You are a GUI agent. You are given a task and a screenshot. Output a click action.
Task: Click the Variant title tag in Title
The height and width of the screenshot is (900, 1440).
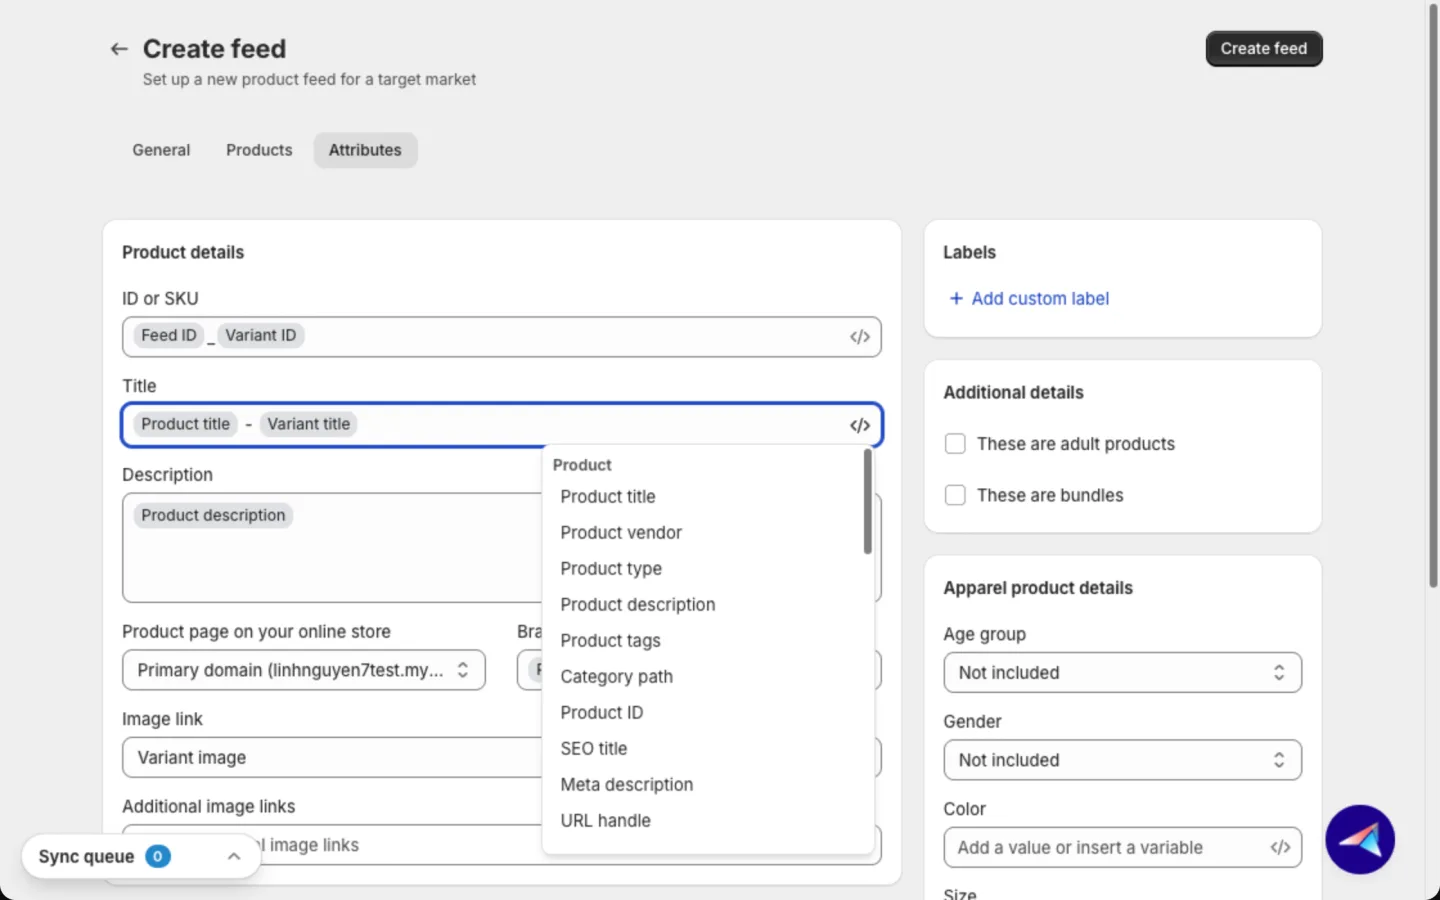(309, 424)
